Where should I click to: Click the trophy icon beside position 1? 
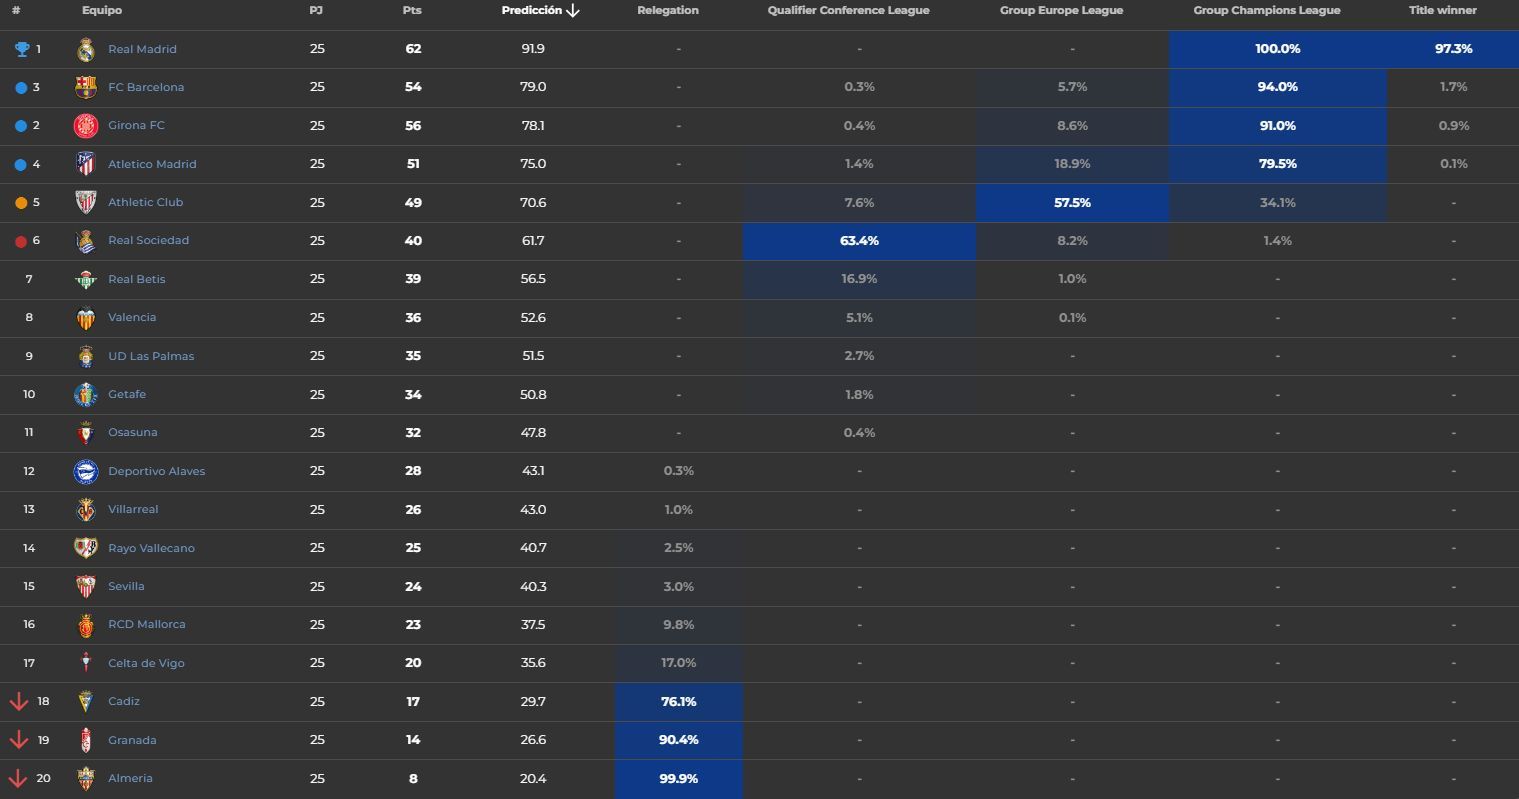point(22,49)
